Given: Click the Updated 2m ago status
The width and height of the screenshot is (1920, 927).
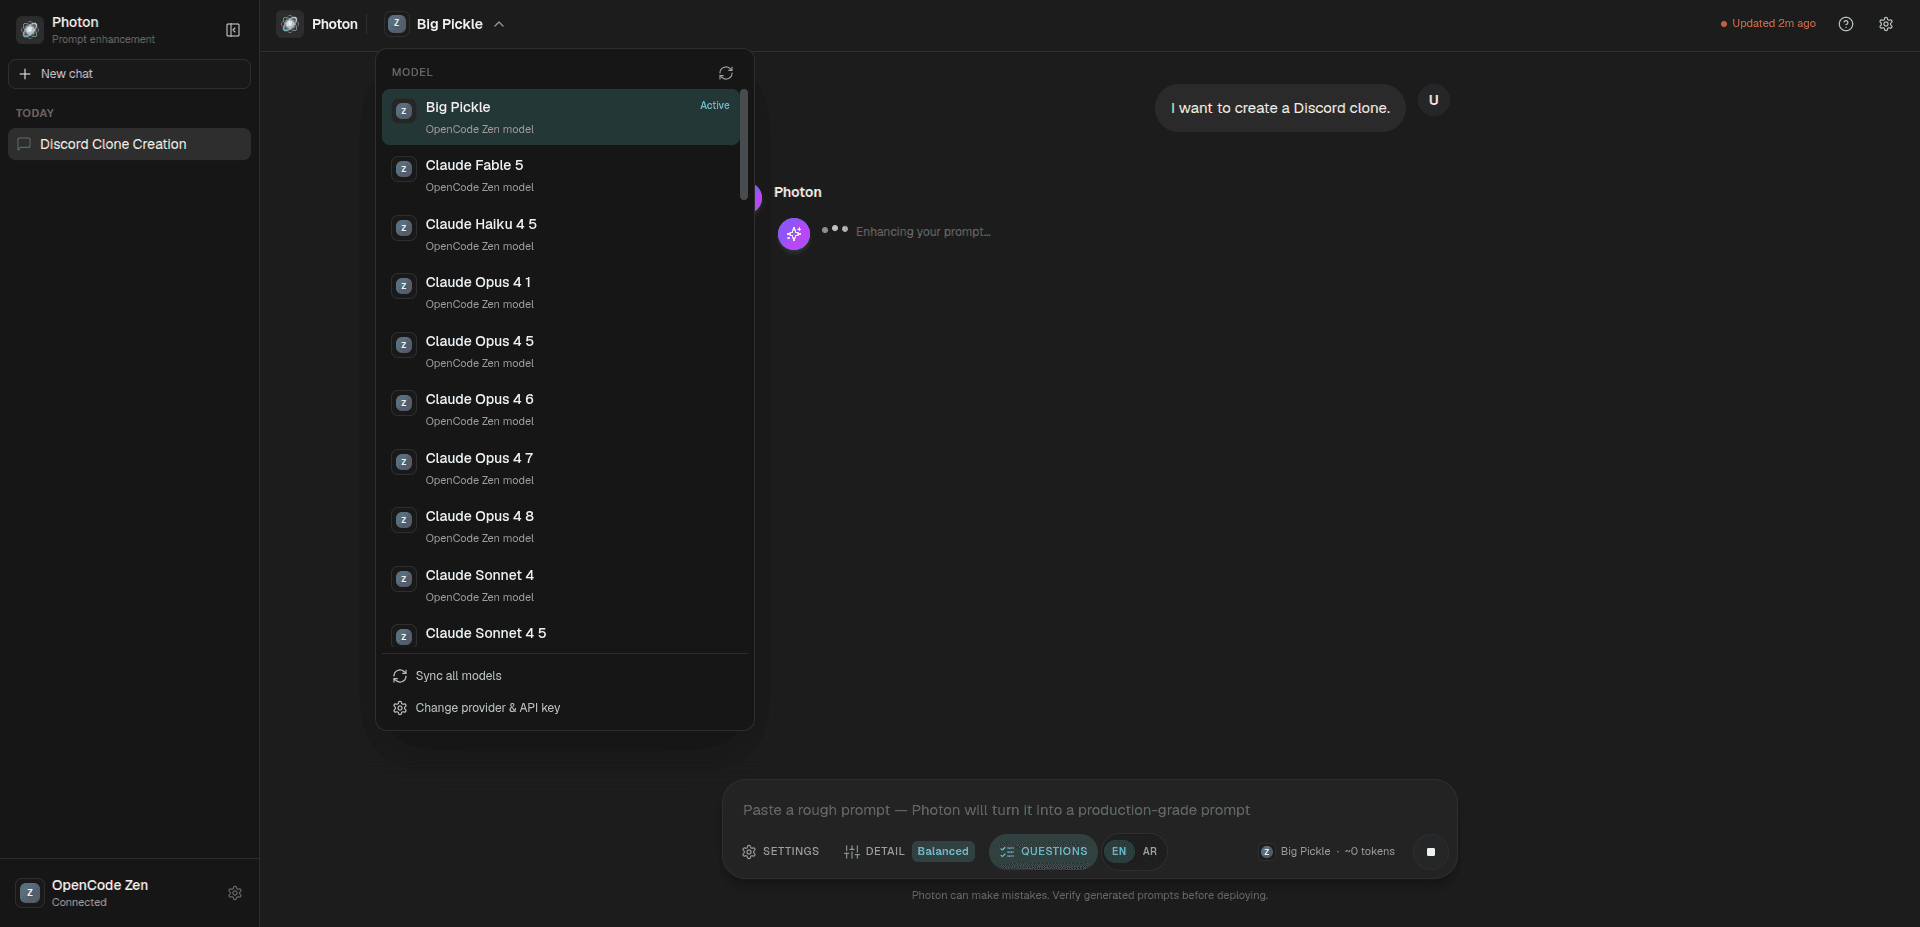Looking at the screenshot, I should point(1768,24).
